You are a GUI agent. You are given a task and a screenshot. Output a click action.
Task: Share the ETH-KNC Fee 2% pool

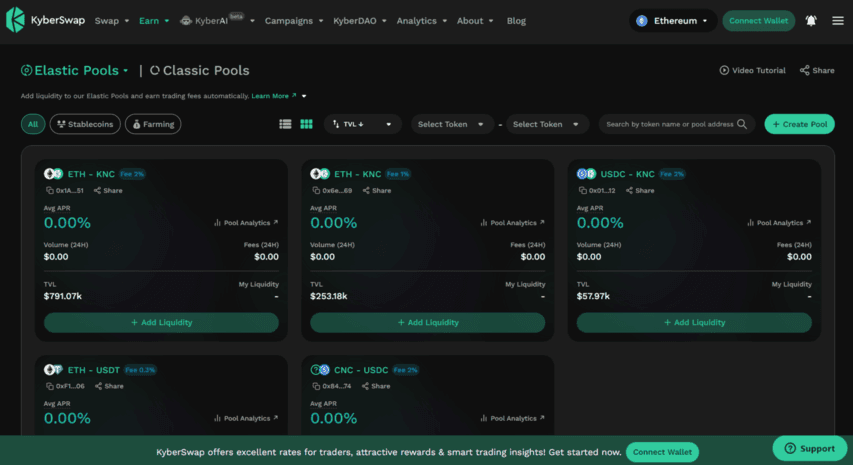pos(108,190)
